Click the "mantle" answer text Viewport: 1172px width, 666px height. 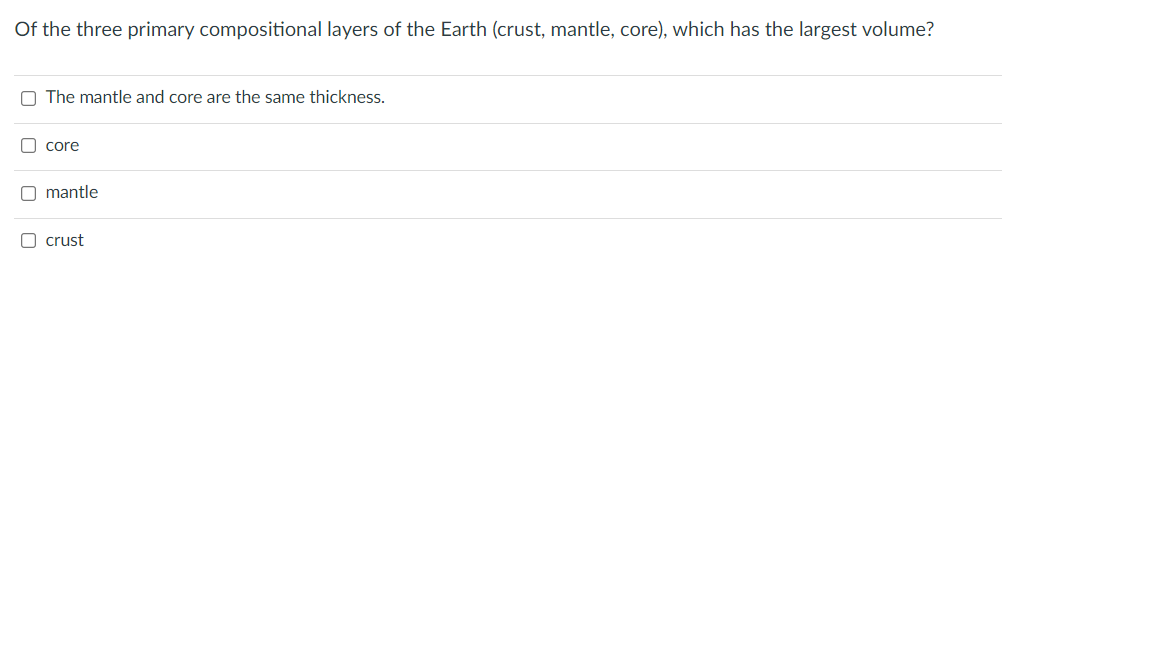click(72, 192)
